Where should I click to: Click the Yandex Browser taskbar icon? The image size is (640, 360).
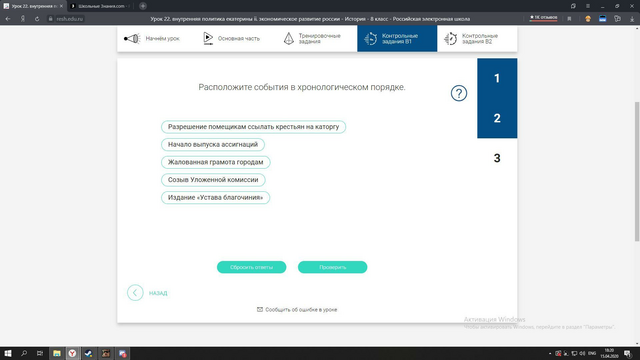pos(72,353)
